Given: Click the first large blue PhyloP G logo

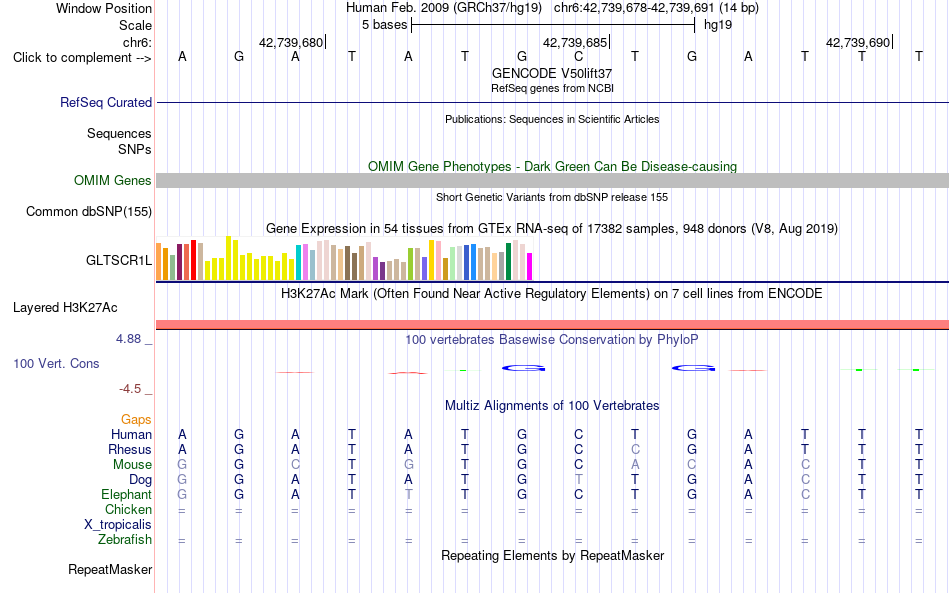Looking at the screenshot, I should [523, 368].
